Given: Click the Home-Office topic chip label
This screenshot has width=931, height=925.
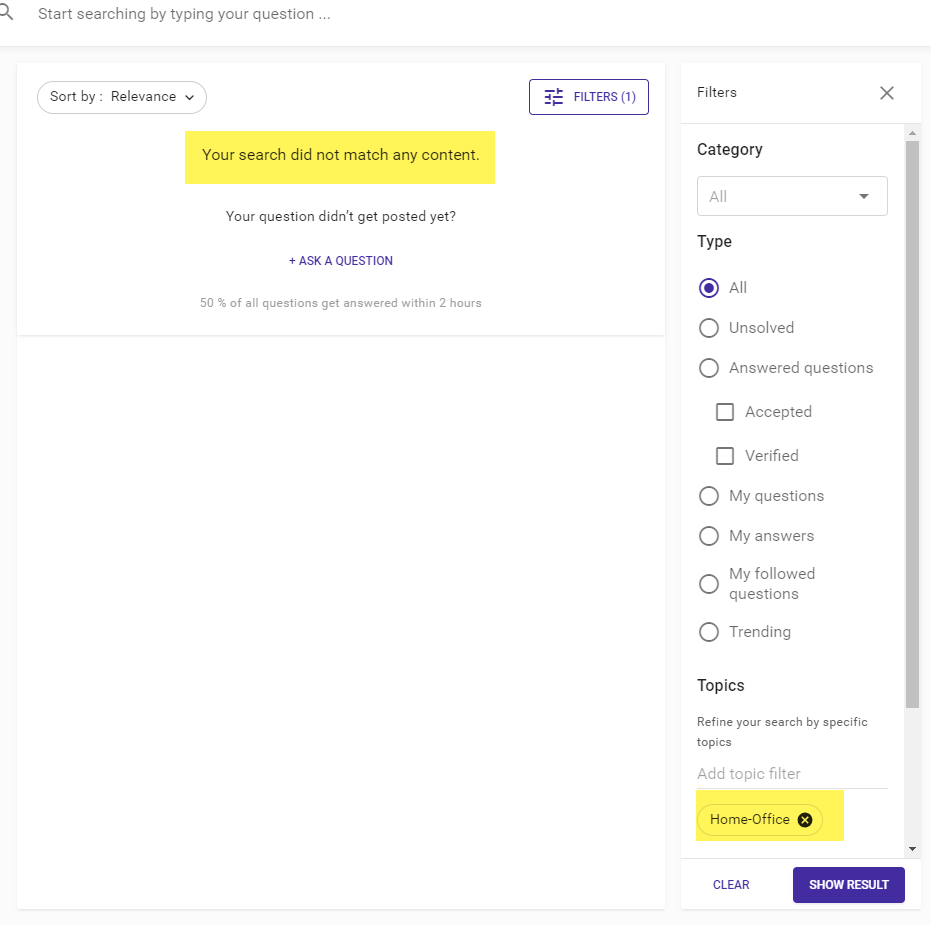Looking at the screenshot, I should [749, 819].
